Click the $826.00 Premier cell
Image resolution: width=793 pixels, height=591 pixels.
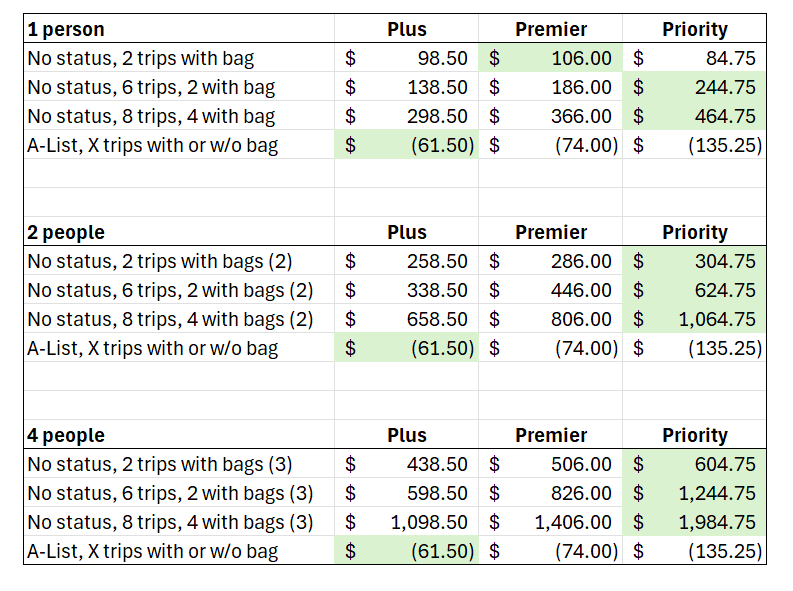click(x=550, y=493)
